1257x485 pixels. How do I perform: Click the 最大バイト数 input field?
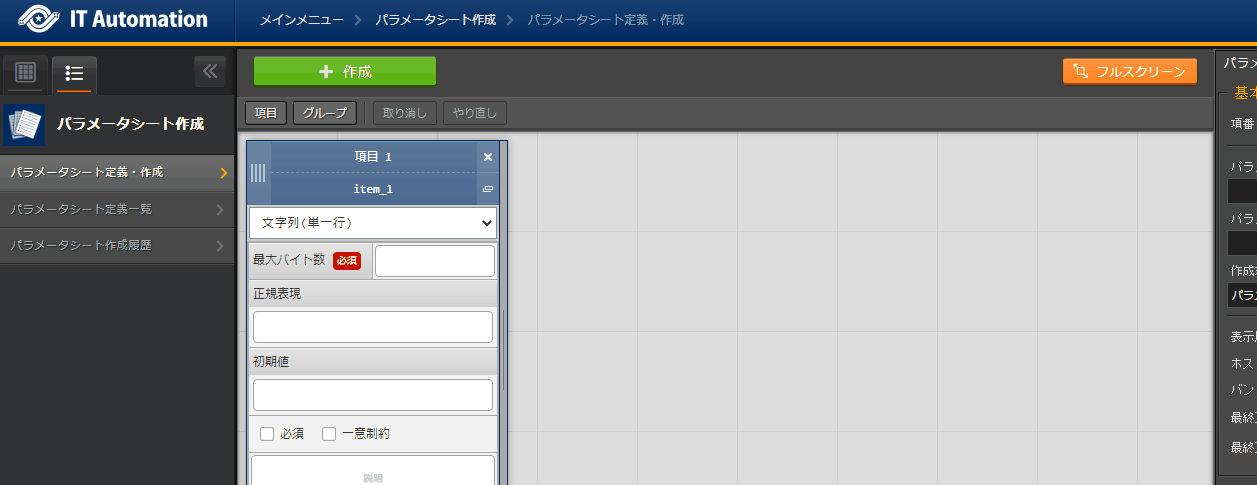pos(434,261)
